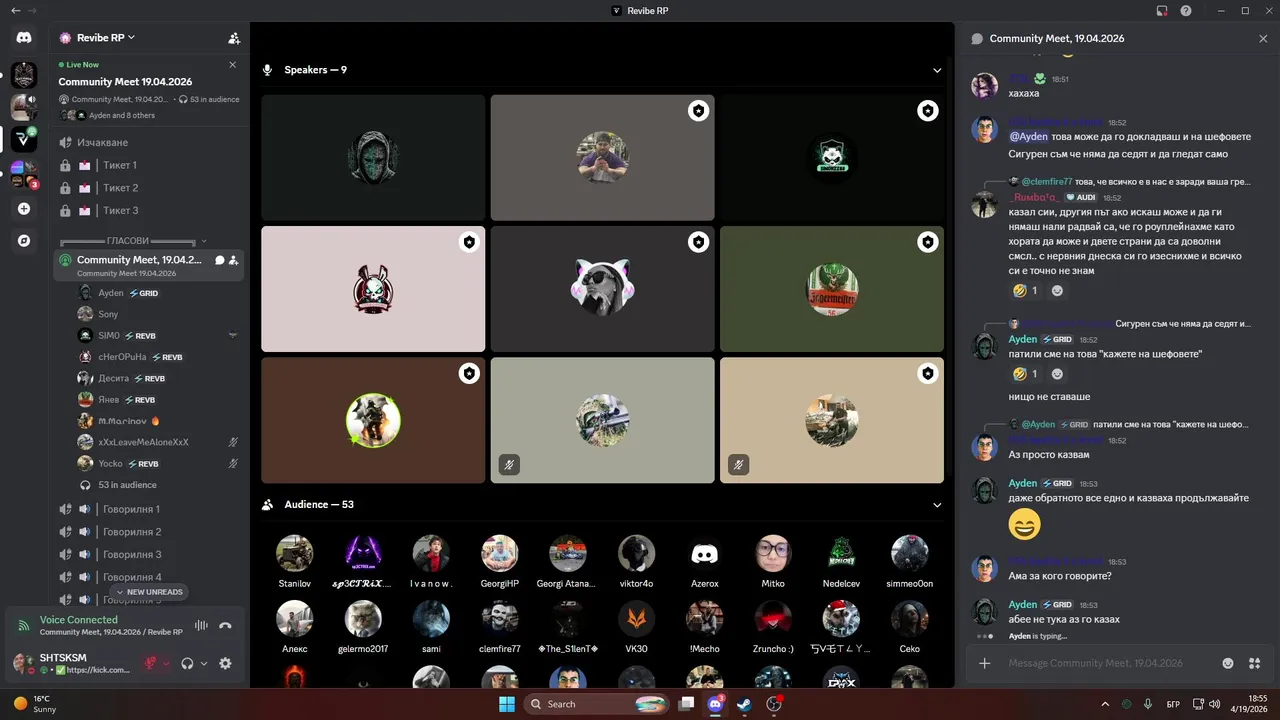
Task: Click the Windows taskbar Search box
Action: click(x=596, y=704)
